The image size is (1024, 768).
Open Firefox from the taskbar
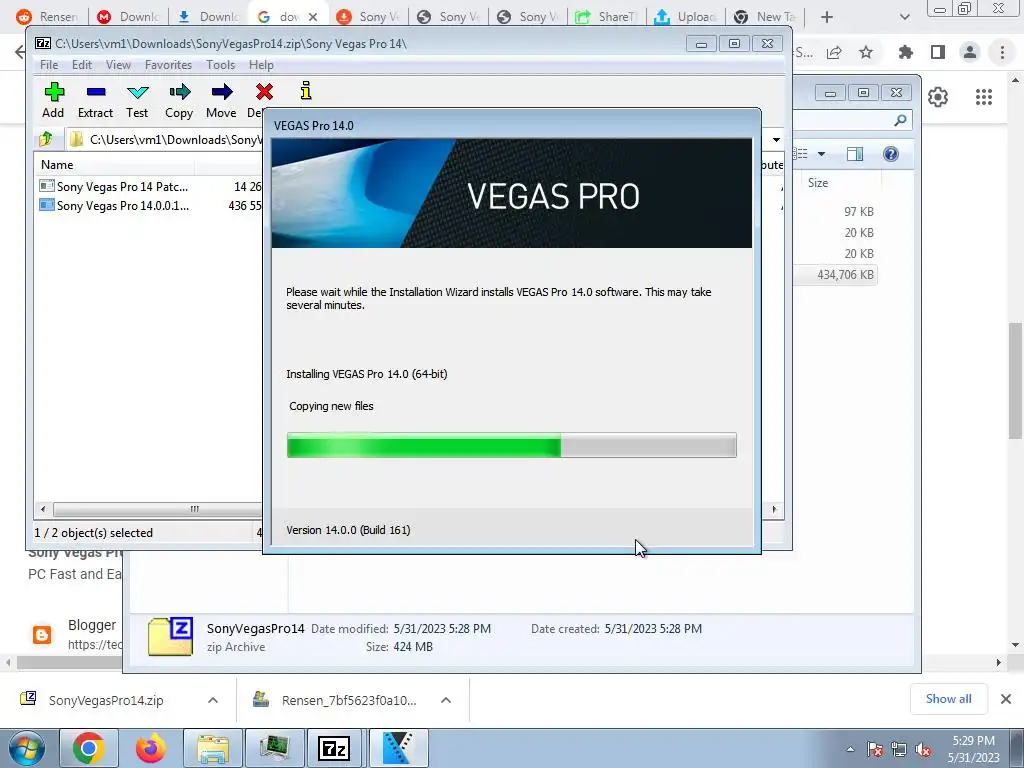pyautogui.click(x=151, y=748)
